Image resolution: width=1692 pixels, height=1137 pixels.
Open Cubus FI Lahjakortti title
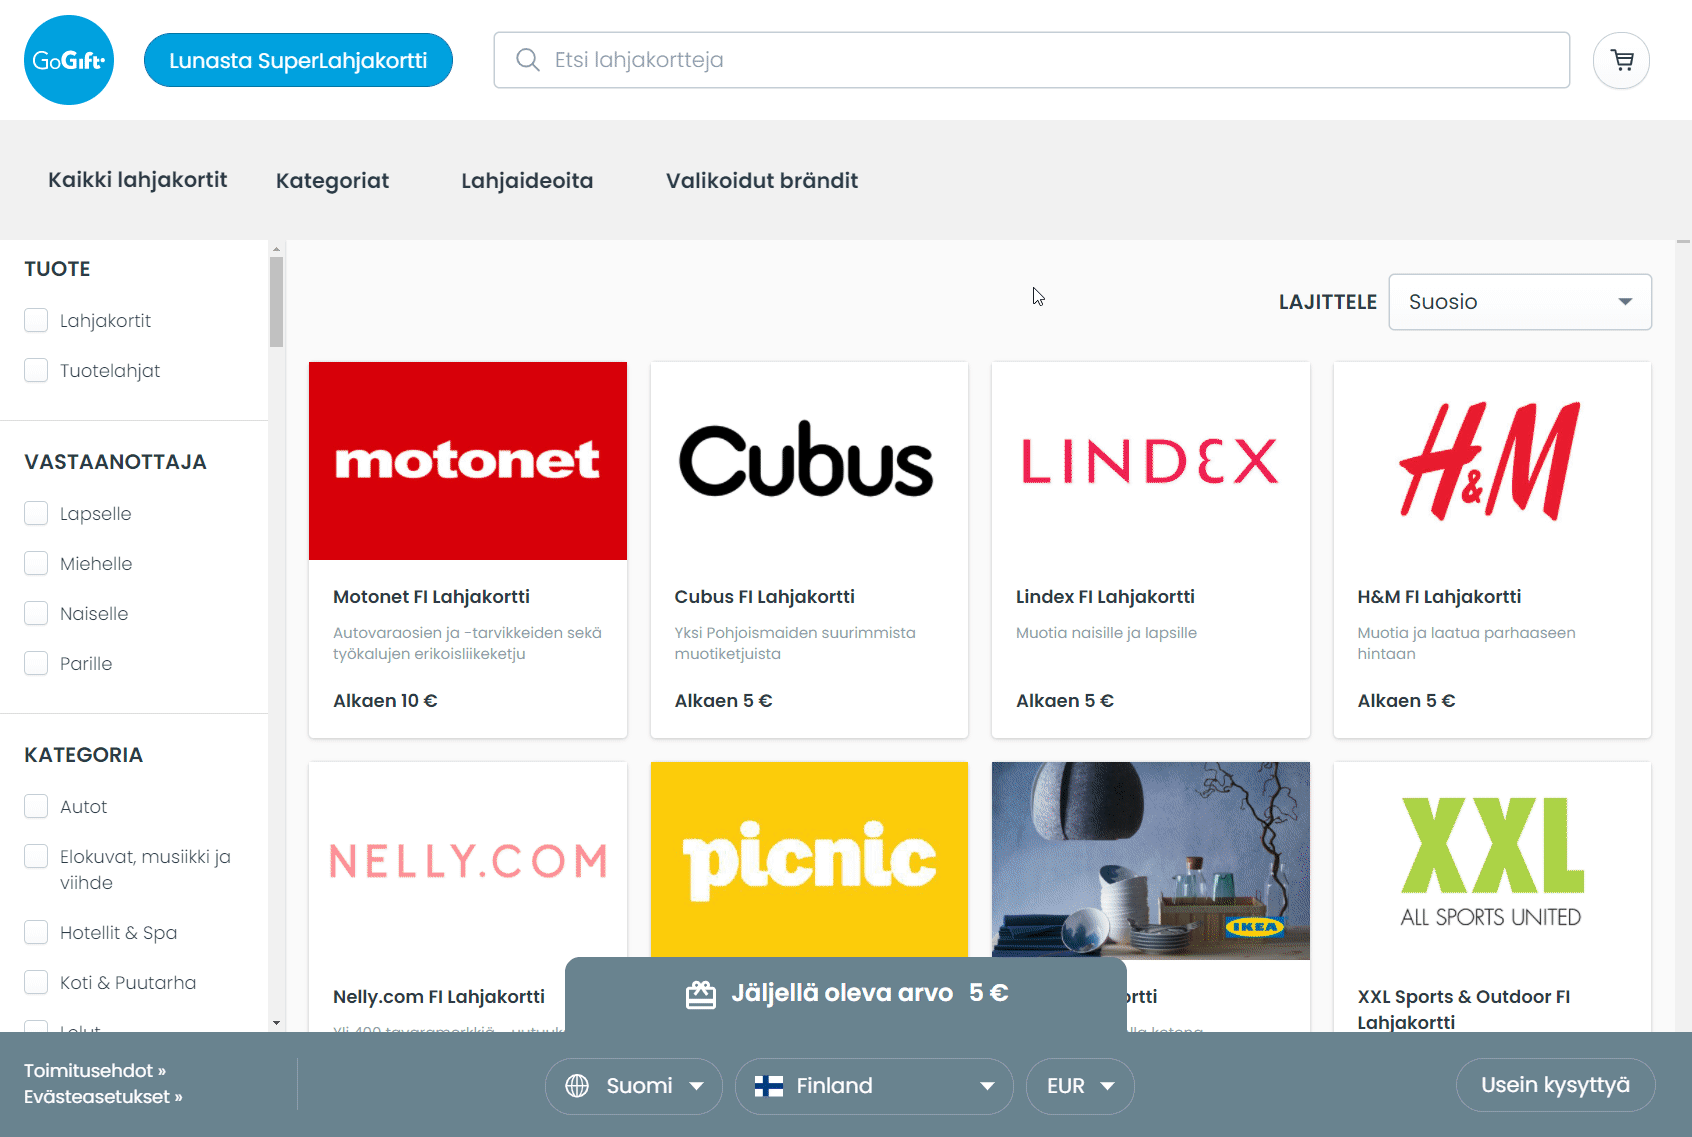click(764, 597)
